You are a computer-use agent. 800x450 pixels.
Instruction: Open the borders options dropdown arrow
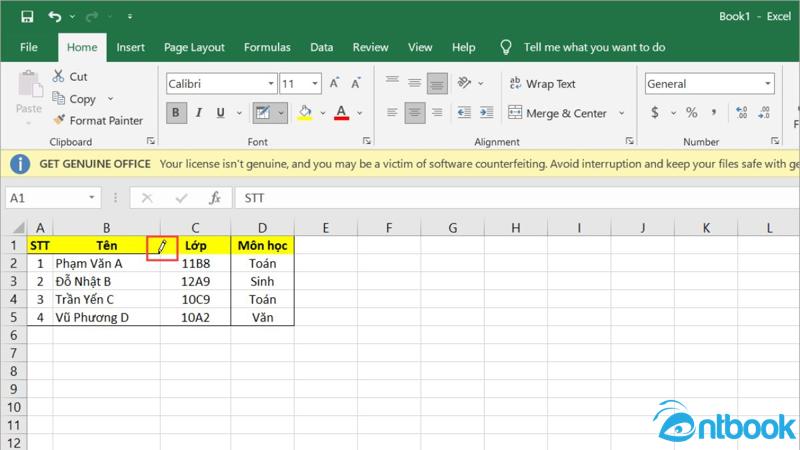[x=281, y=113]
